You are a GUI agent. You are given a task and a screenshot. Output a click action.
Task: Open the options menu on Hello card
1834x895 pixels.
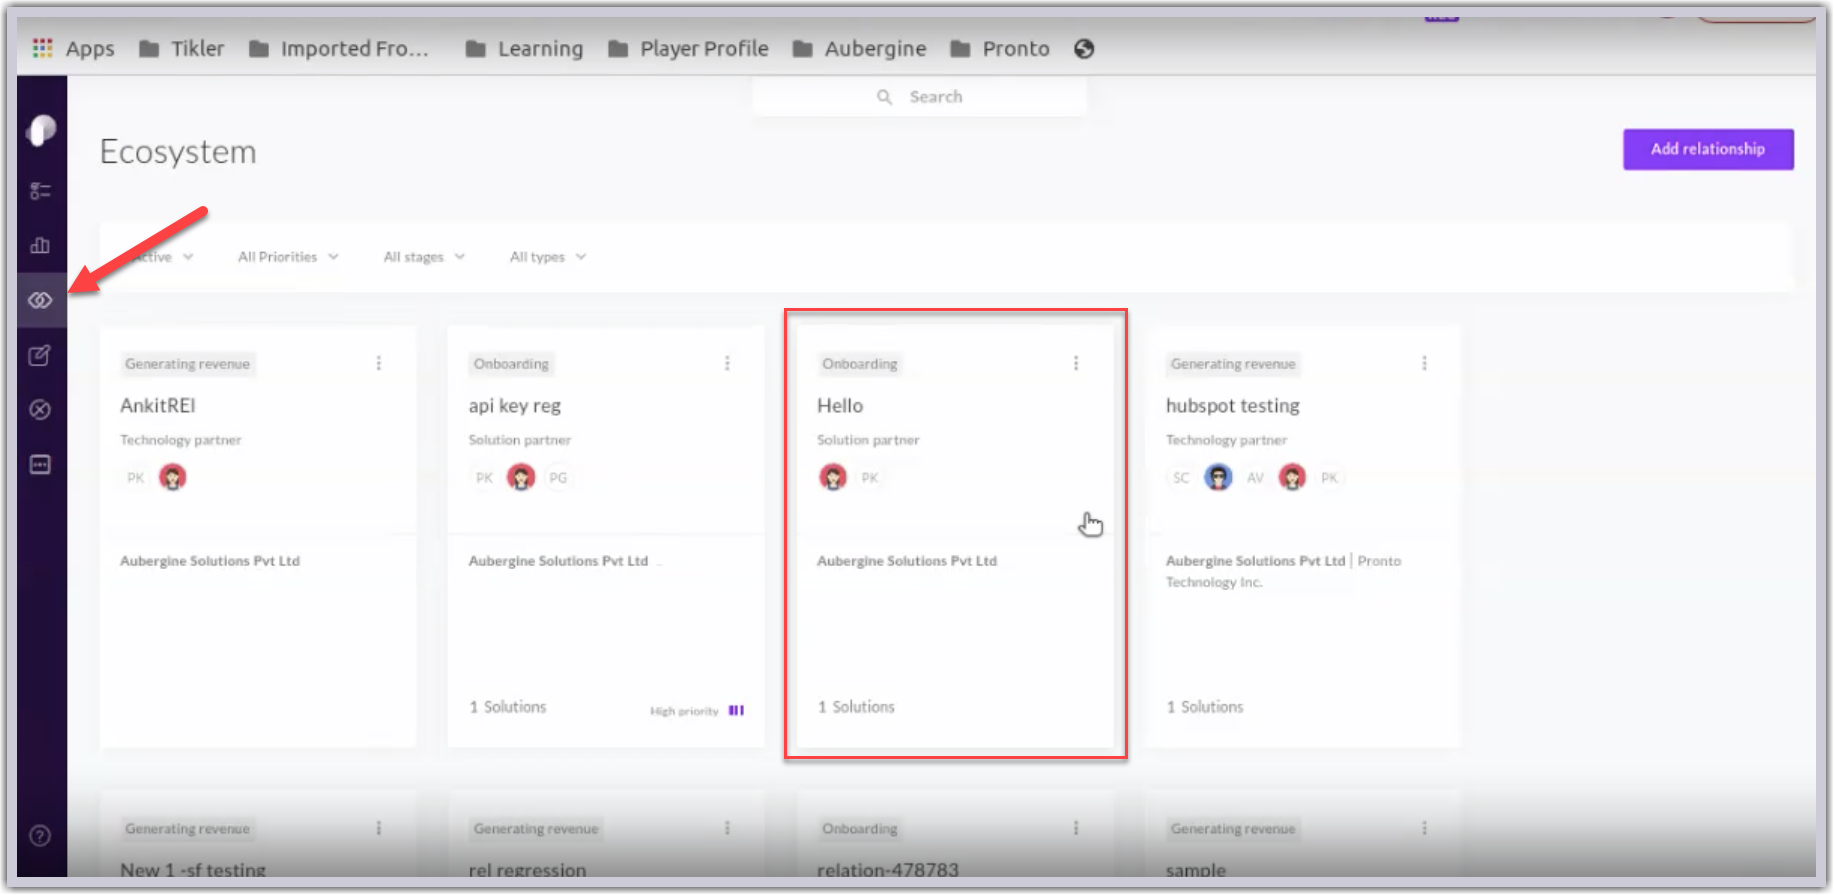pyautogui.click(x=1076, y=363)
